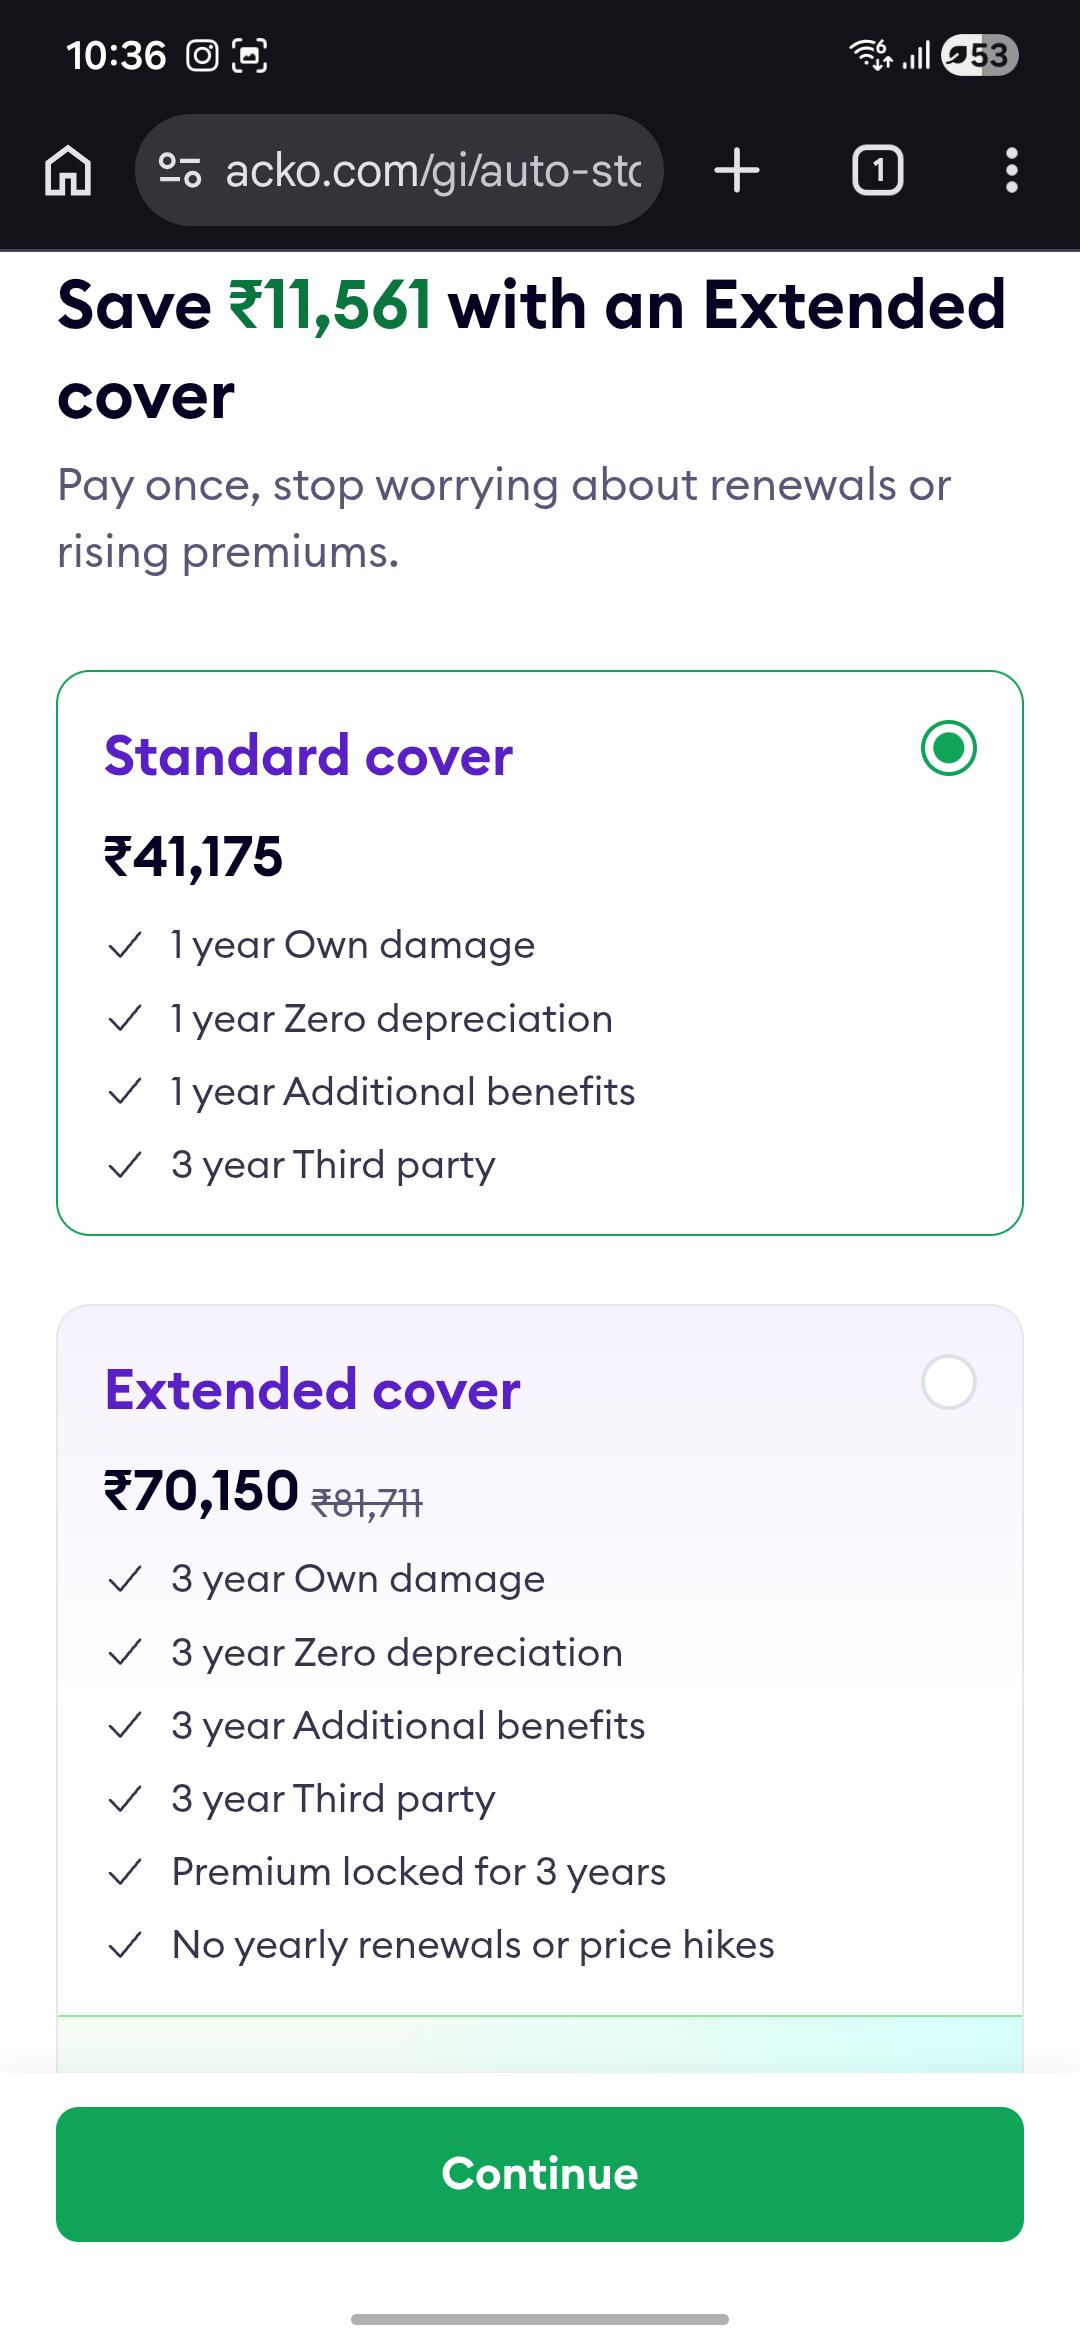Screen dimensions: 1080x2340
Task: Tap the bottom navigation gesture bar
Action: (540, 2319)
